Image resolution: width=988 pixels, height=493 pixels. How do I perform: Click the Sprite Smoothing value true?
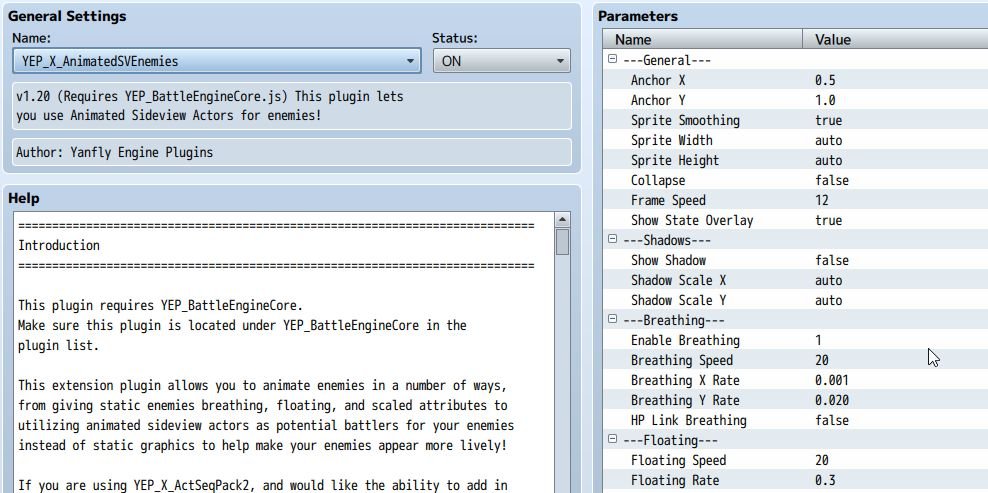828,120
